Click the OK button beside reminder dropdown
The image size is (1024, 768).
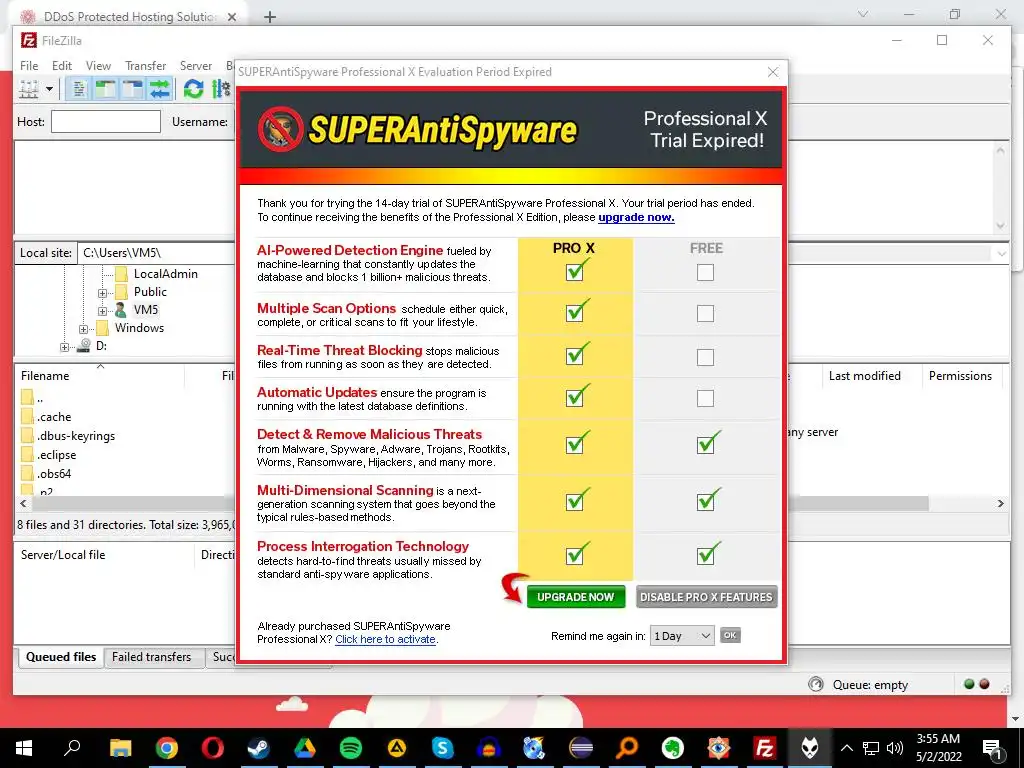(x=730, y=635)
